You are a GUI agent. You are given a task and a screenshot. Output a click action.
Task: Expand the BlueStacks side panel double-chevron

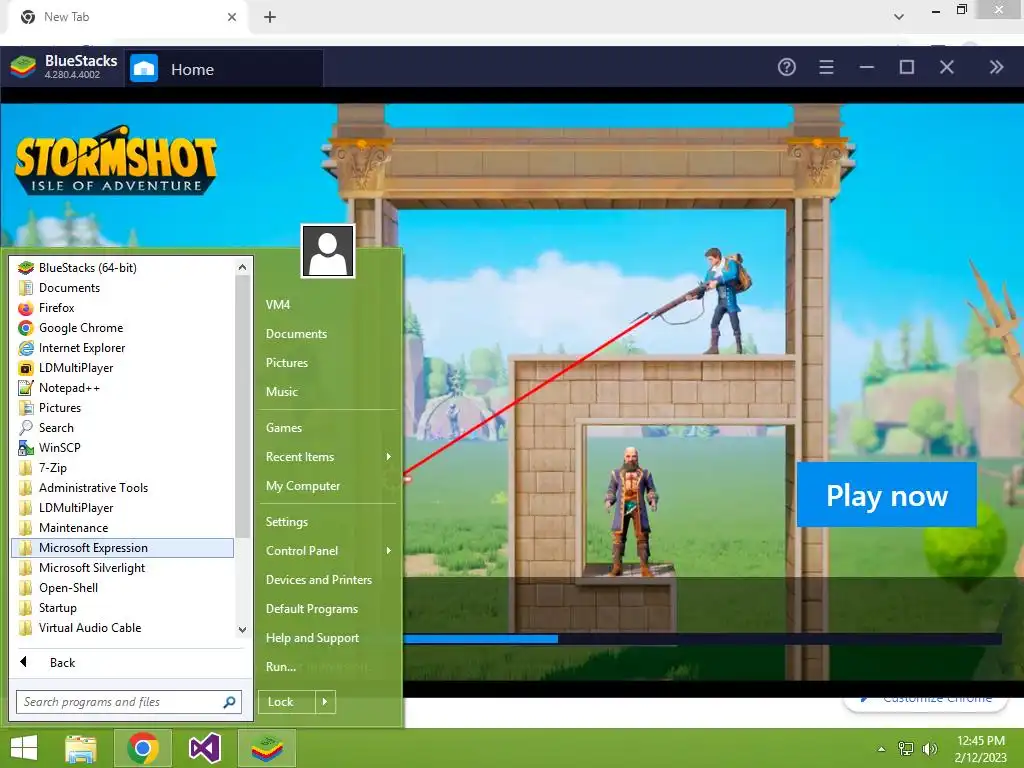tap(995, 67)
